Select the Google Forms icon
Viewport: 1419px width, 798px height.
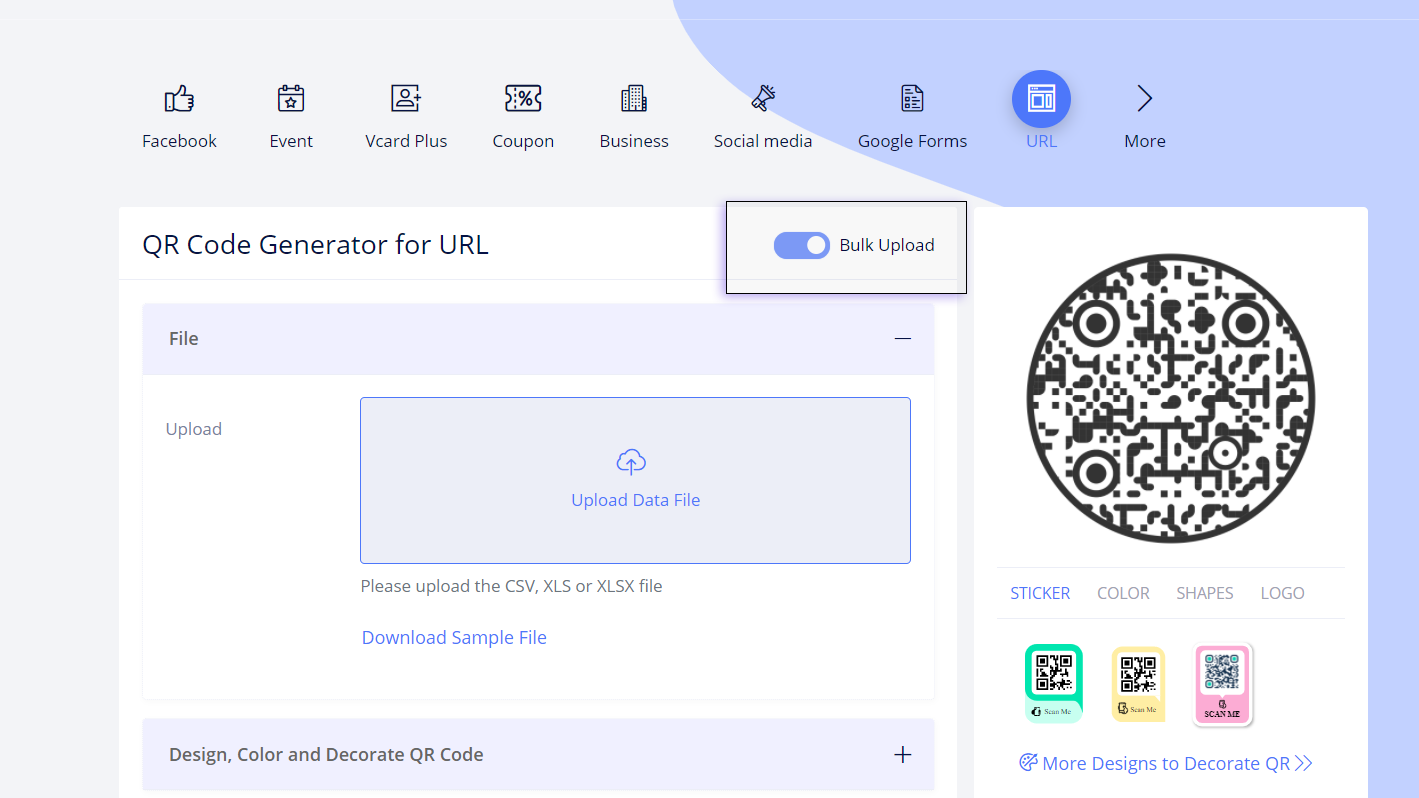coord(912,99)
